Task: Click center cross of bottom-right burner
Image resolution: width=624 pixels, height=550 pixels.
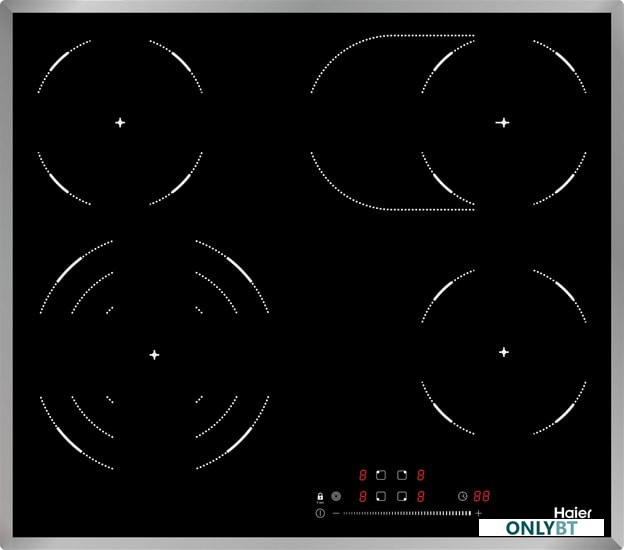Action: click(503, 352)
